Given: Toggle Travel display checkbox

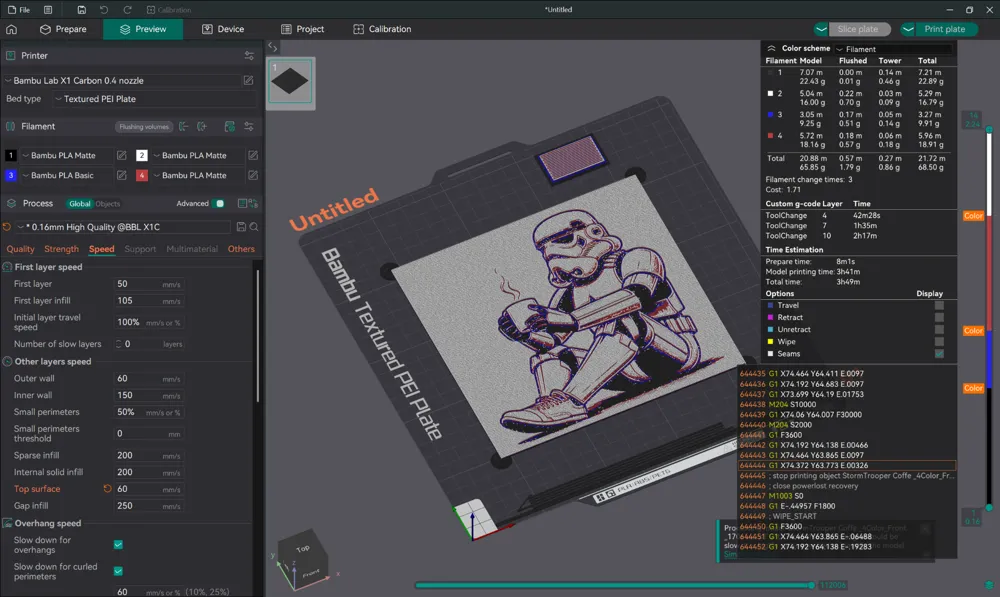Looking at the screenshot, I should tap(939, 306).
